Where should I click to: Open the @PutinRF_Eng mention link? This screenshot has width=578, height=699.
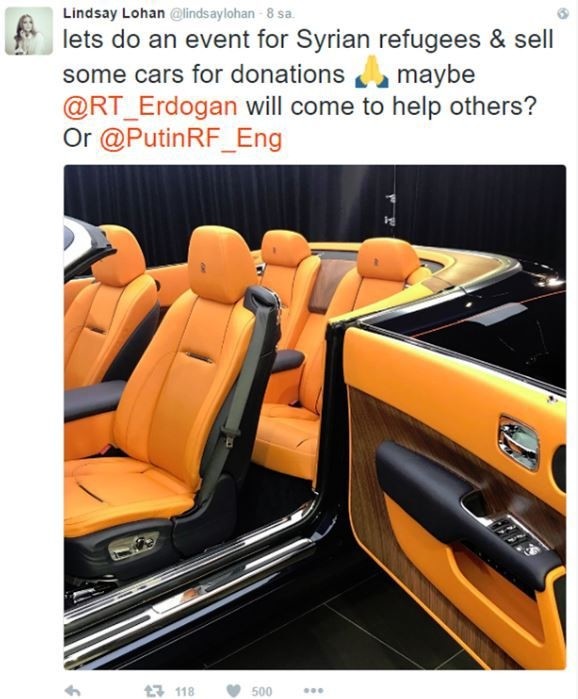click(x=191, y=139)
